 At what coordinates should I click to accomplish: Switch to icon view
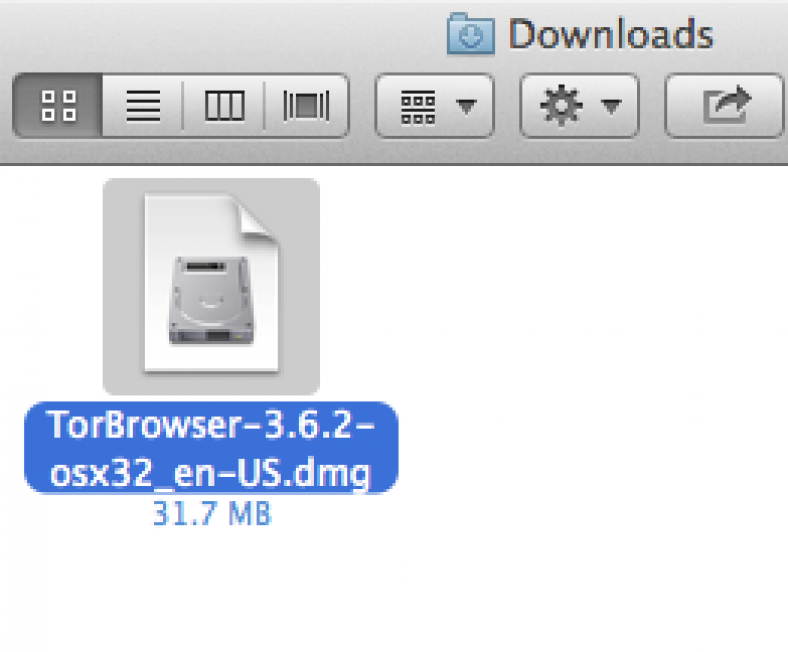(58, 106)
